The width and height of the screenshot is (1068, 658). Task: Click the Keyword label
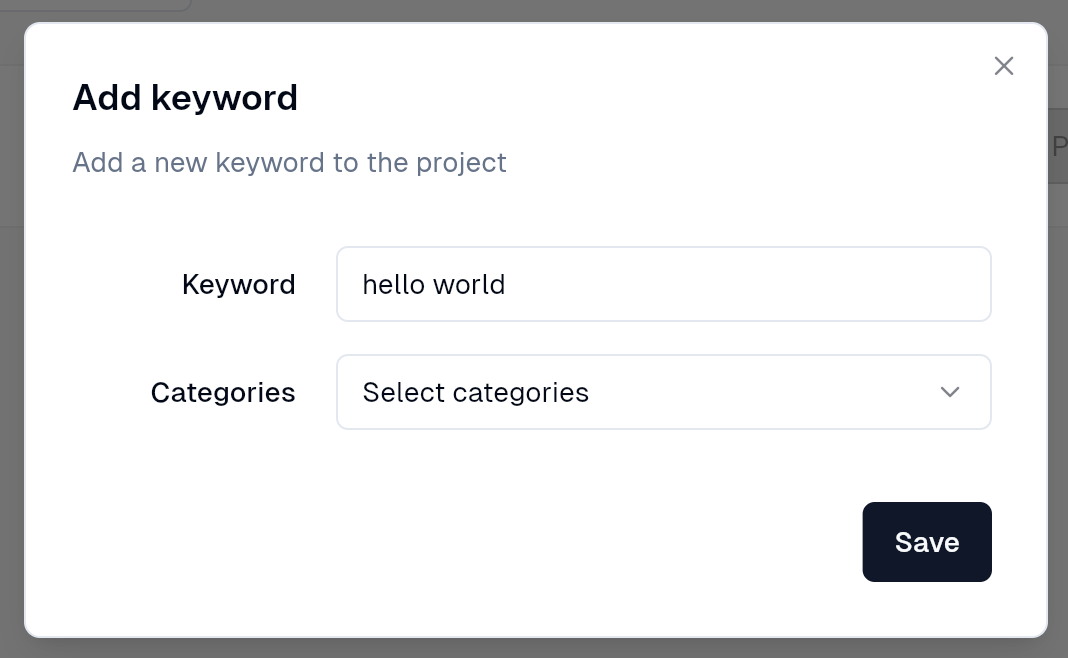(x=238, y=284)
